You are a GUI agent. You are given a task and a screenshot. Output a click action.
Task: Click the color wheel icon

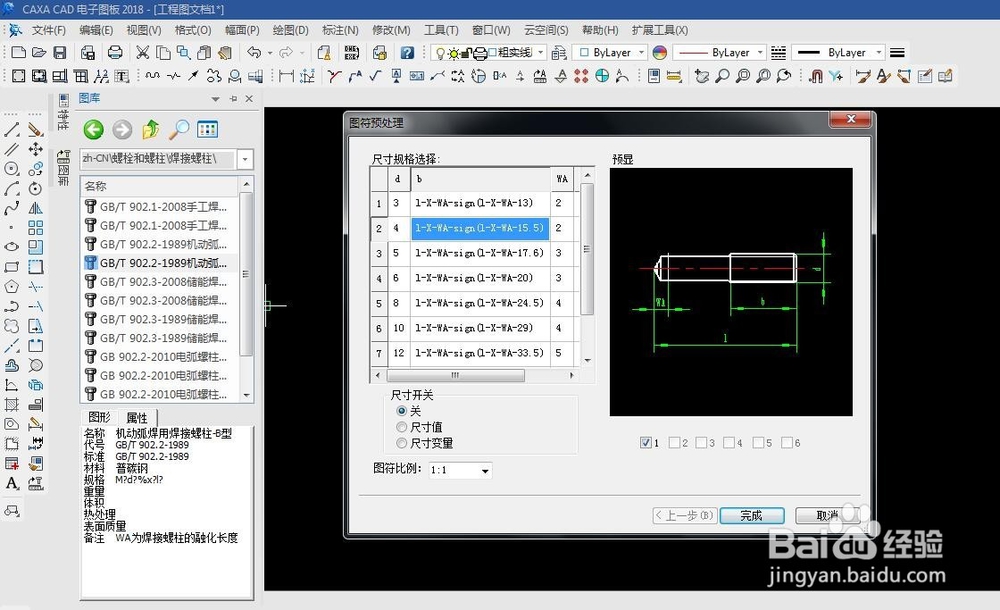point(659,52)
